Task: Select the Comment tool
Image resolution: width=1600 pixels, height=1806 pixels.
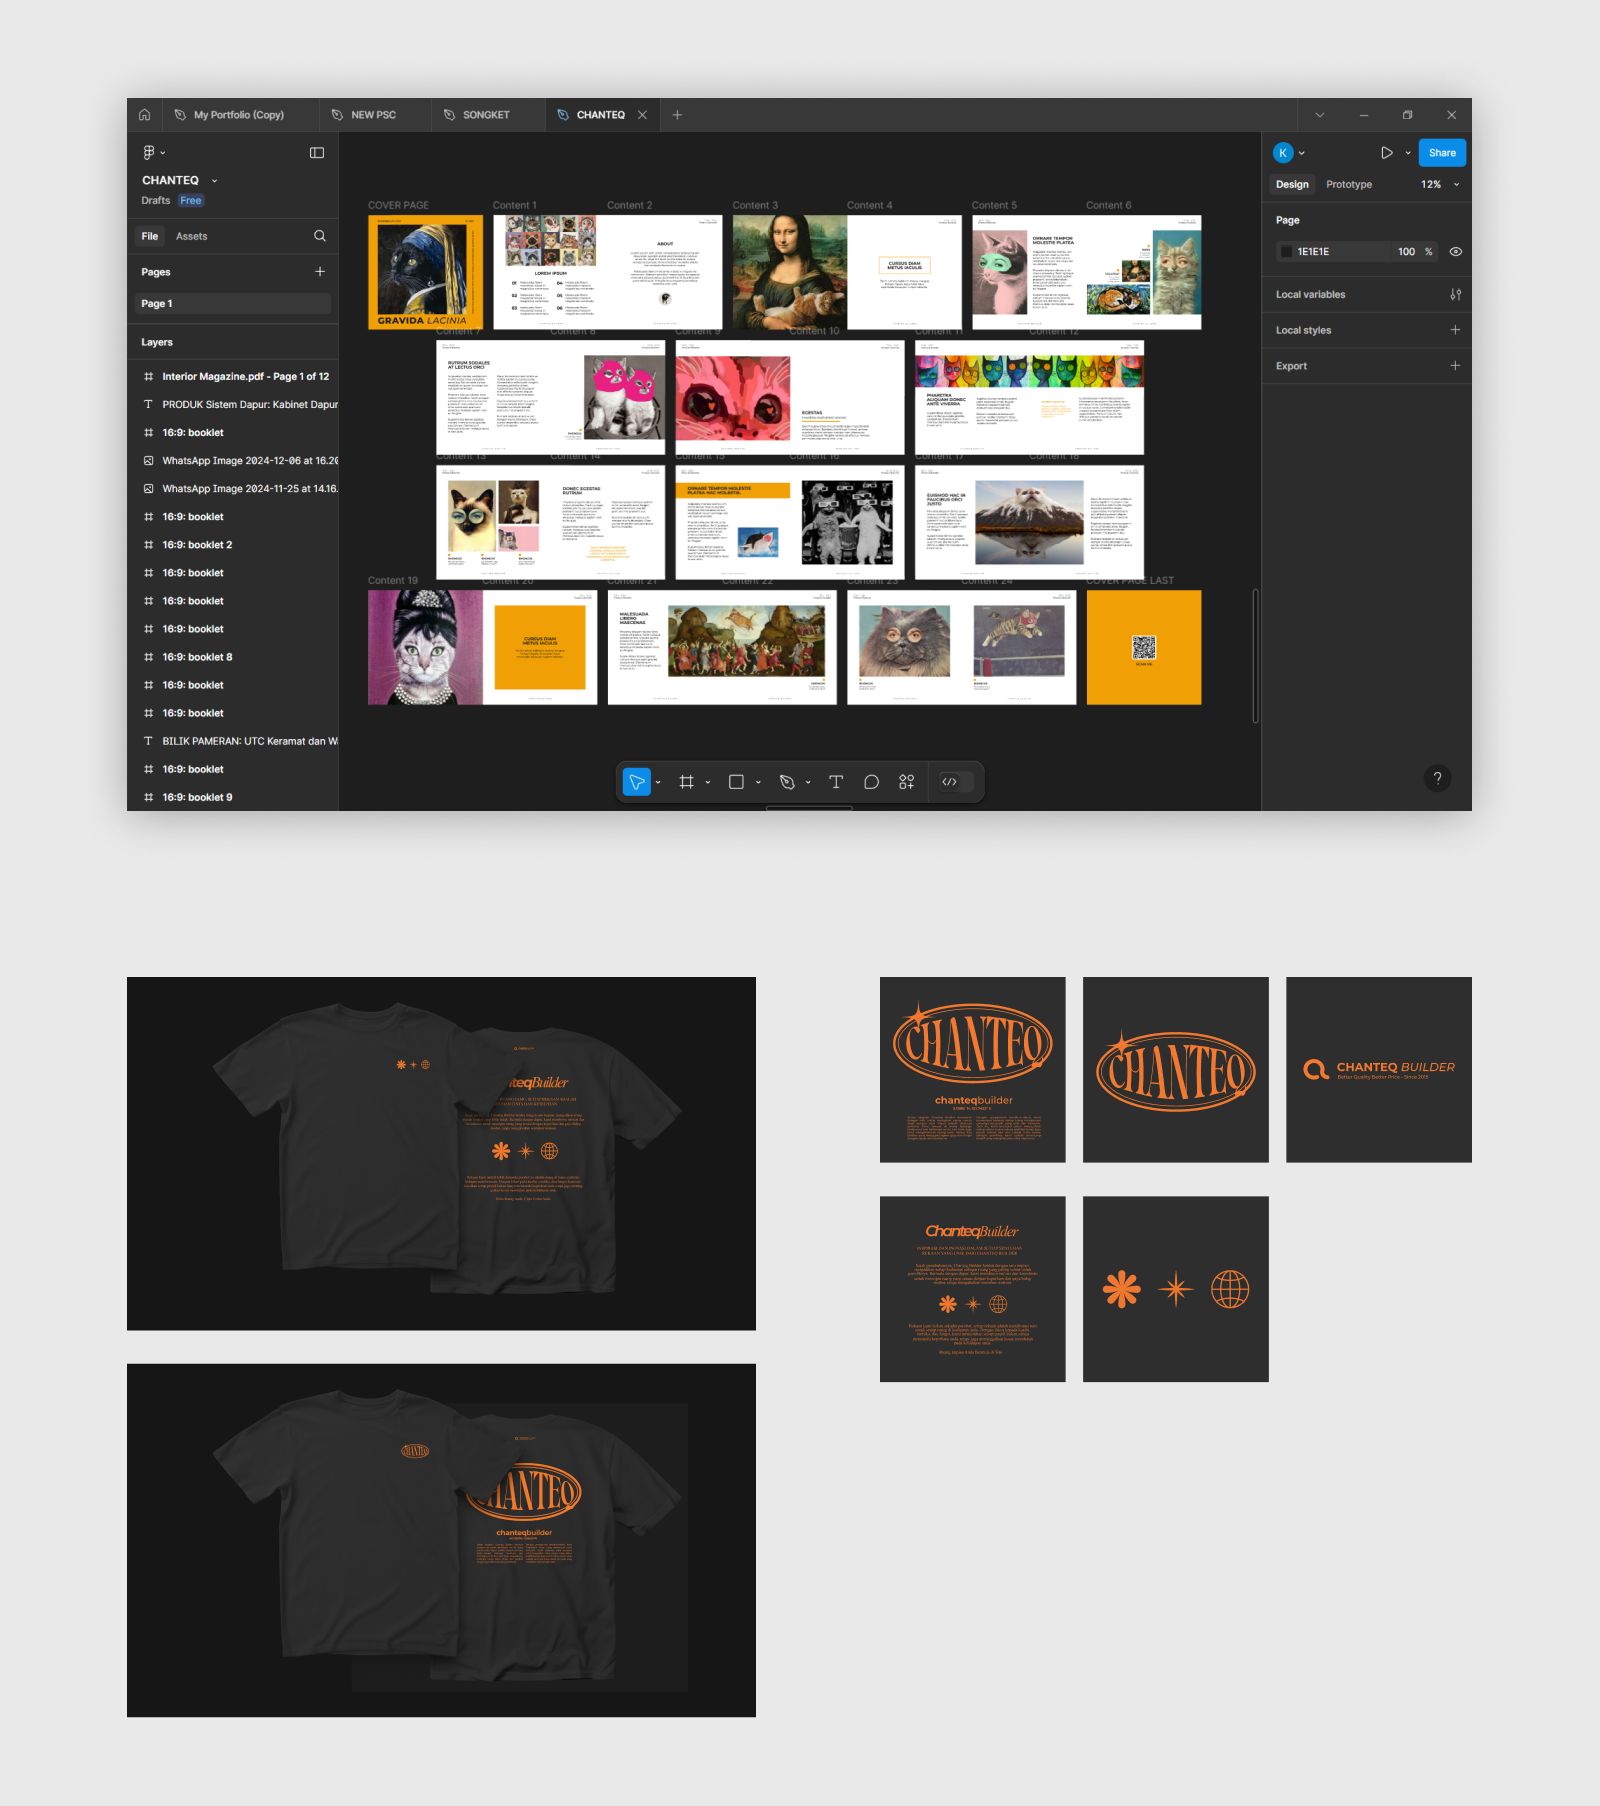Action: point(871,782)
